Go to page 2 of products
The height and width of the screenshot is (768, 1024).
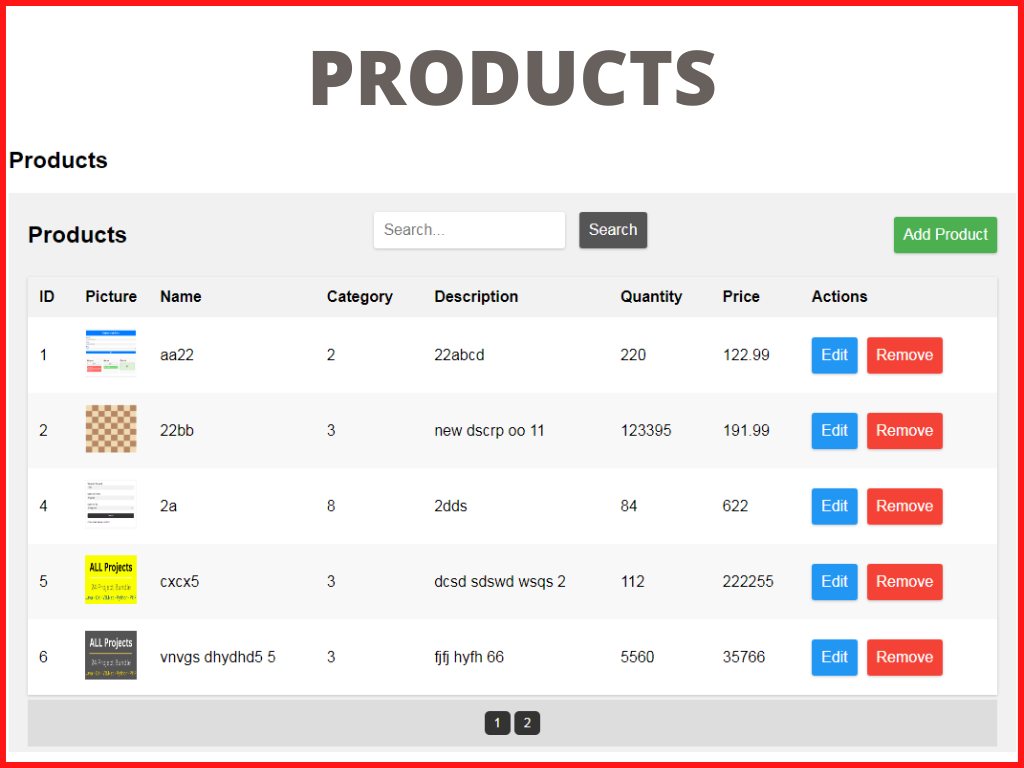pos(527,722)
